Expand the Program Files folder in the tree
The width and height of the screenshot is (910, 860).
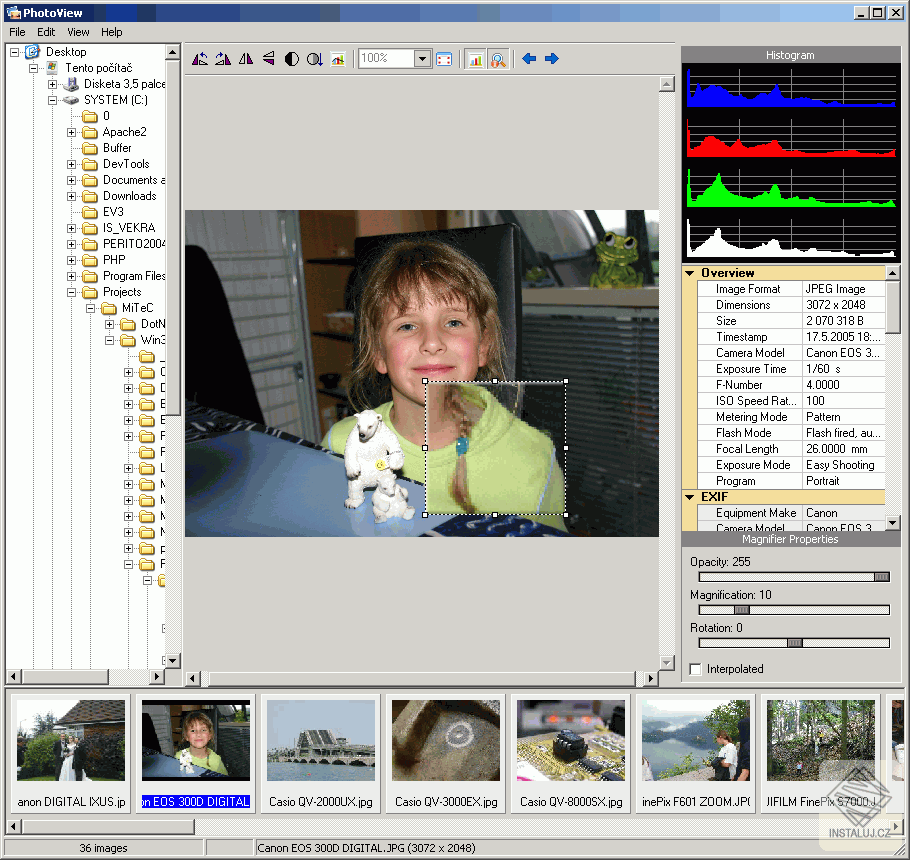[71, 276]
